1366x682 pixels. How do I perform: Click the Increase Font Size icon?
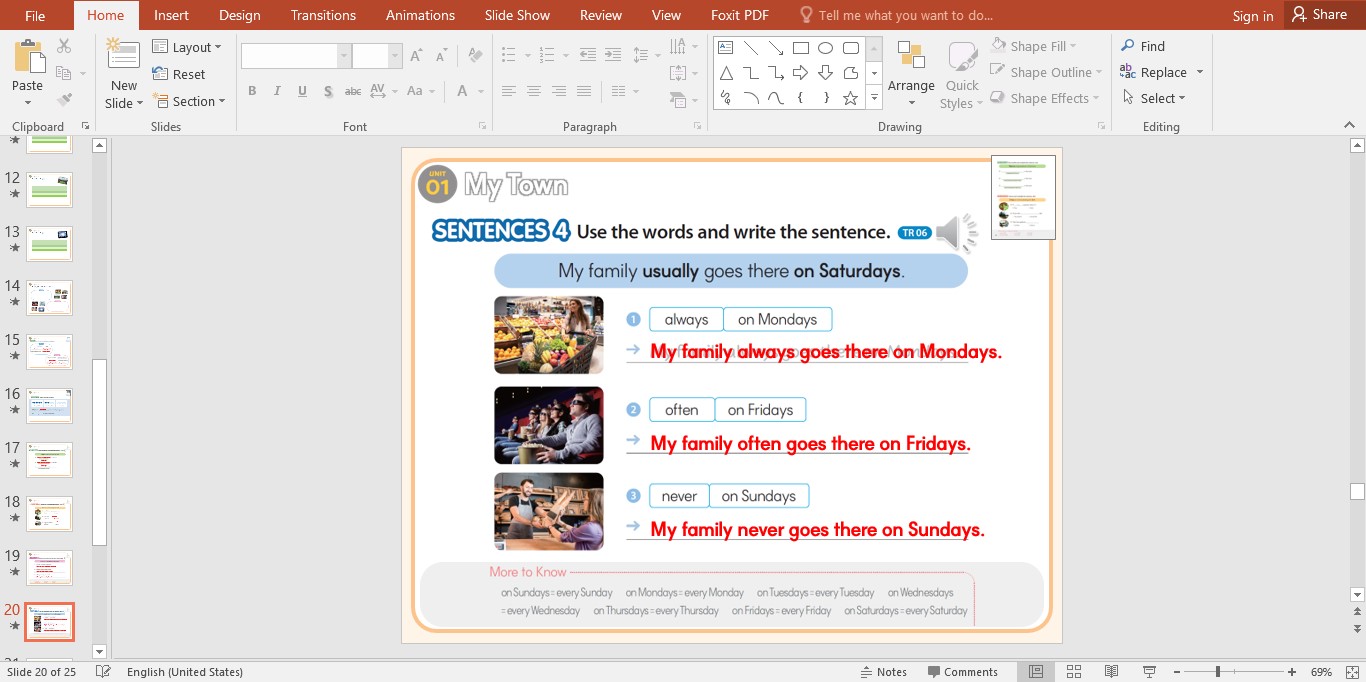(416, 56)
